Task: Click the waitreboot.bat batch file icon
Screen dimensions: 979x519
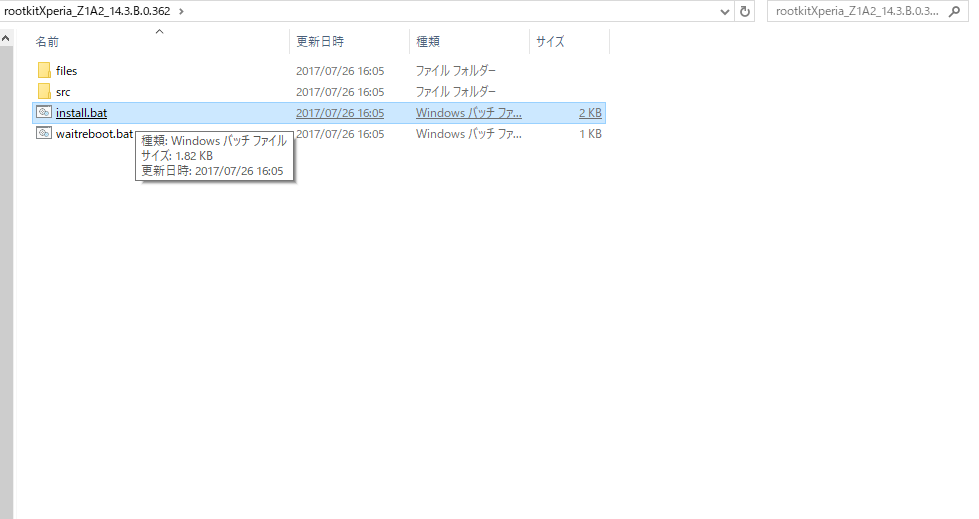Action: tap(44, 133)
